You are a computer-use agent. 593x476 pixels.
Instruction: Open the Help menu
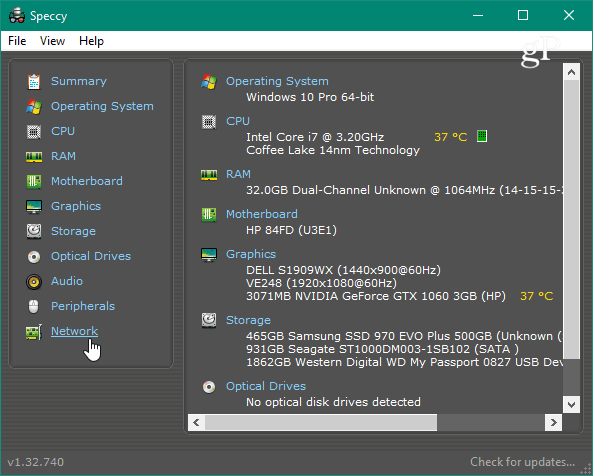click(x=91, y=41)
